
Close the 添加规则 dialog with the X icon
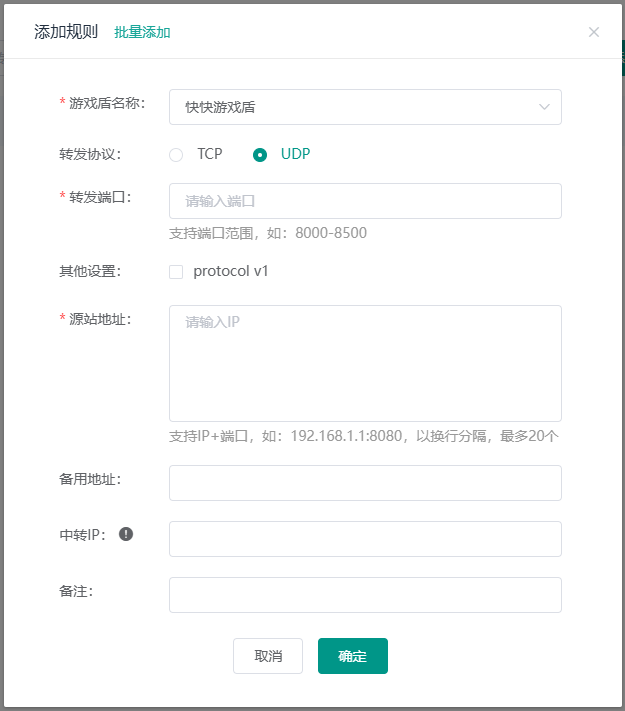(594, 32)
